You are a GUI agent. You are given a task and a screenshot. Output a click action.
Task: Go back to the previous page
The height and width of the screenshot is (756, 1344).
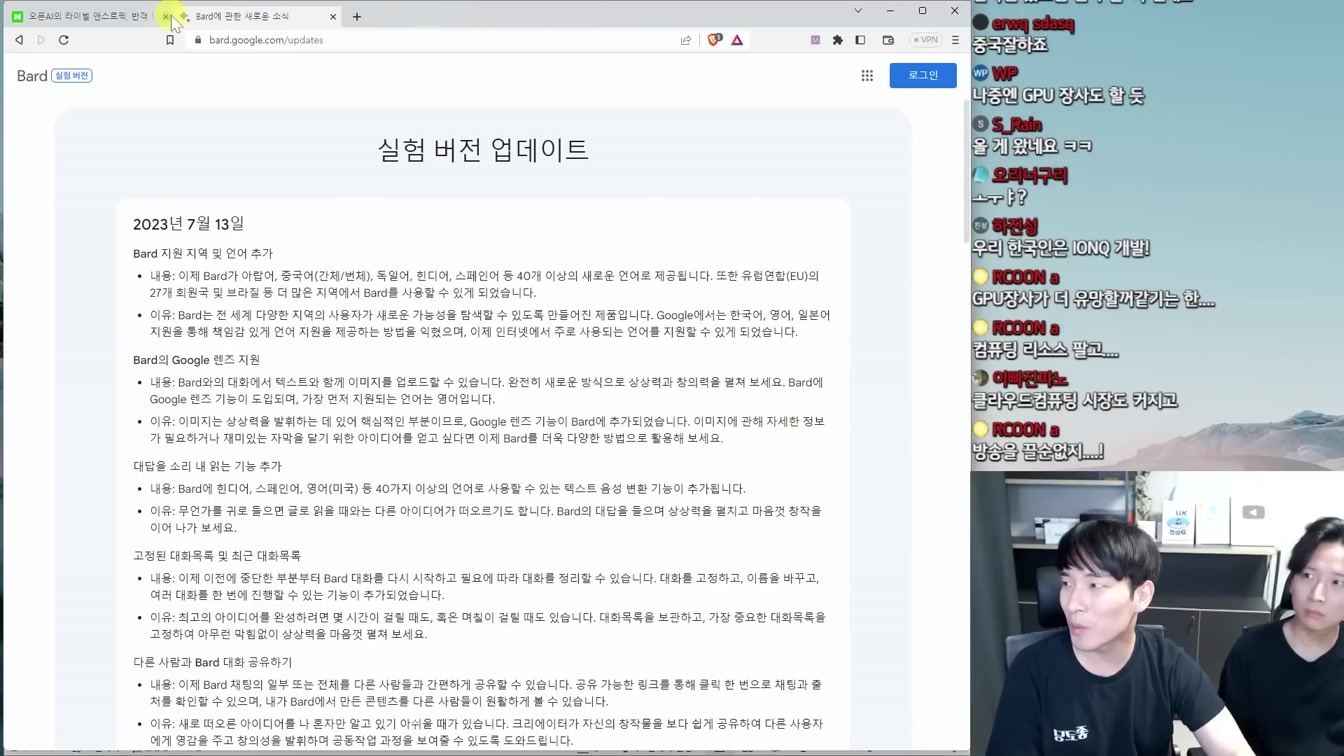coord(19,40)
